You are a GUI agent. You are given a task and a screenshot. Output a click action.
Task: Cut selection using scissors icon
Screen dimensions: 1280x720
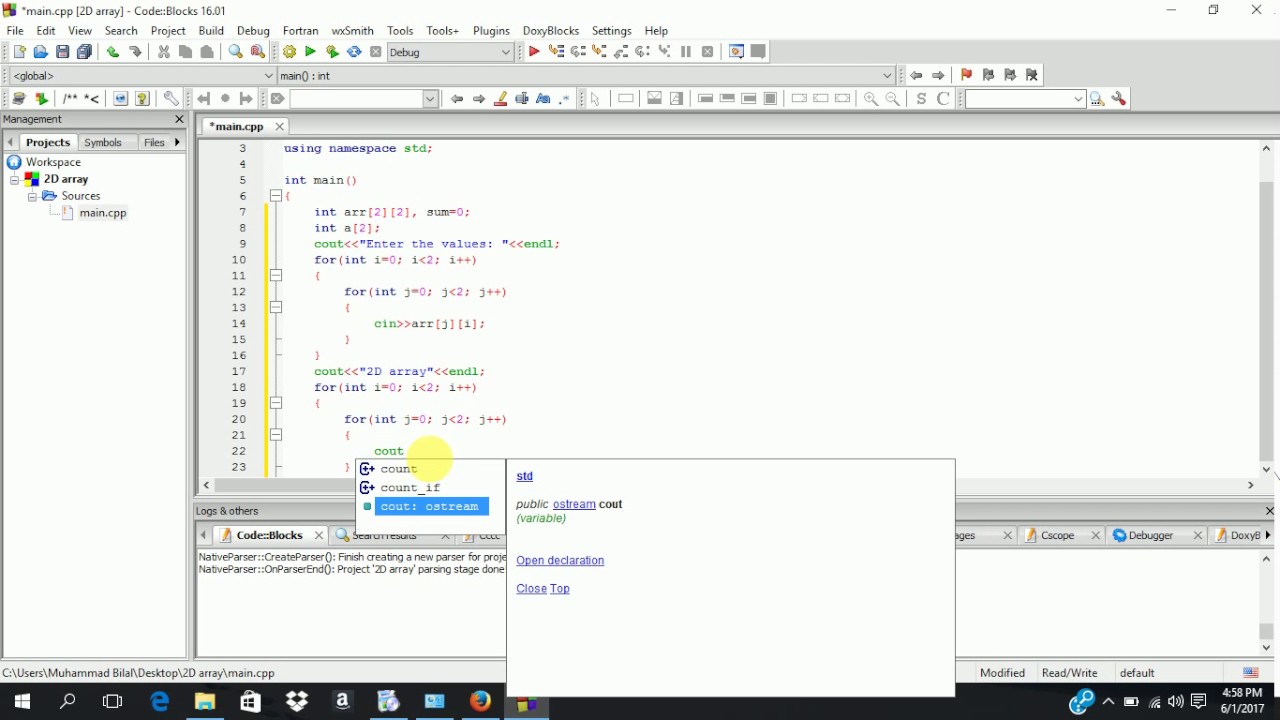point(164,52)
